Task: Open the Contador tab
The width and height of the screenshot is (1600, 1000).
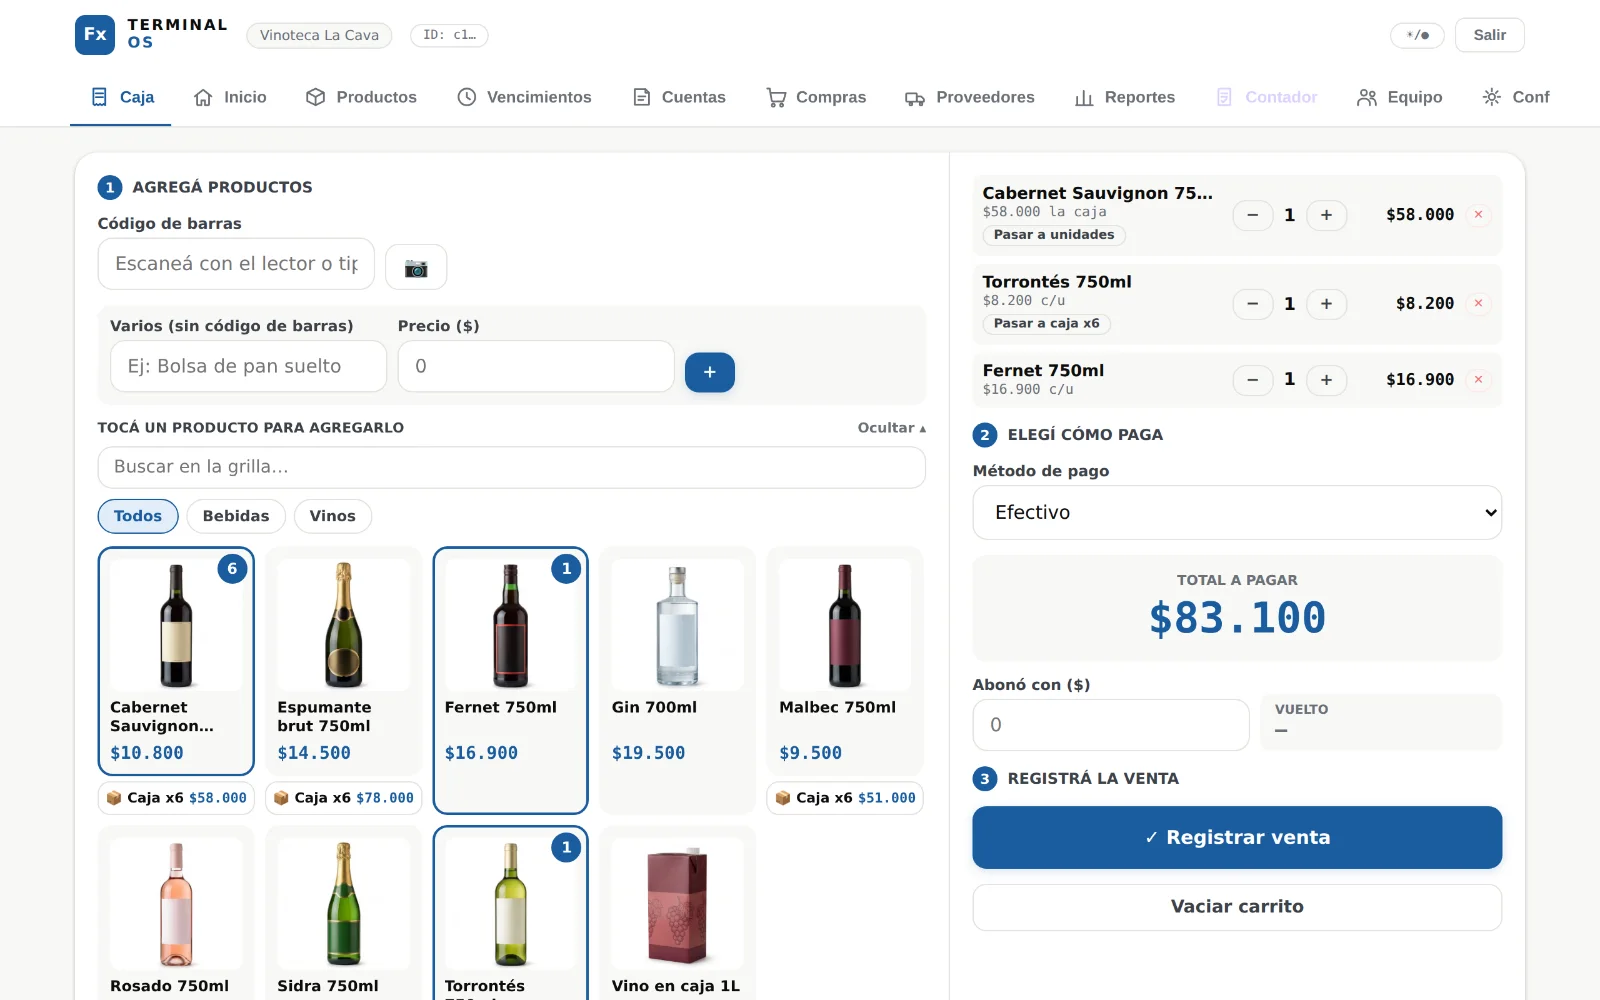Action: [1266, 97]
